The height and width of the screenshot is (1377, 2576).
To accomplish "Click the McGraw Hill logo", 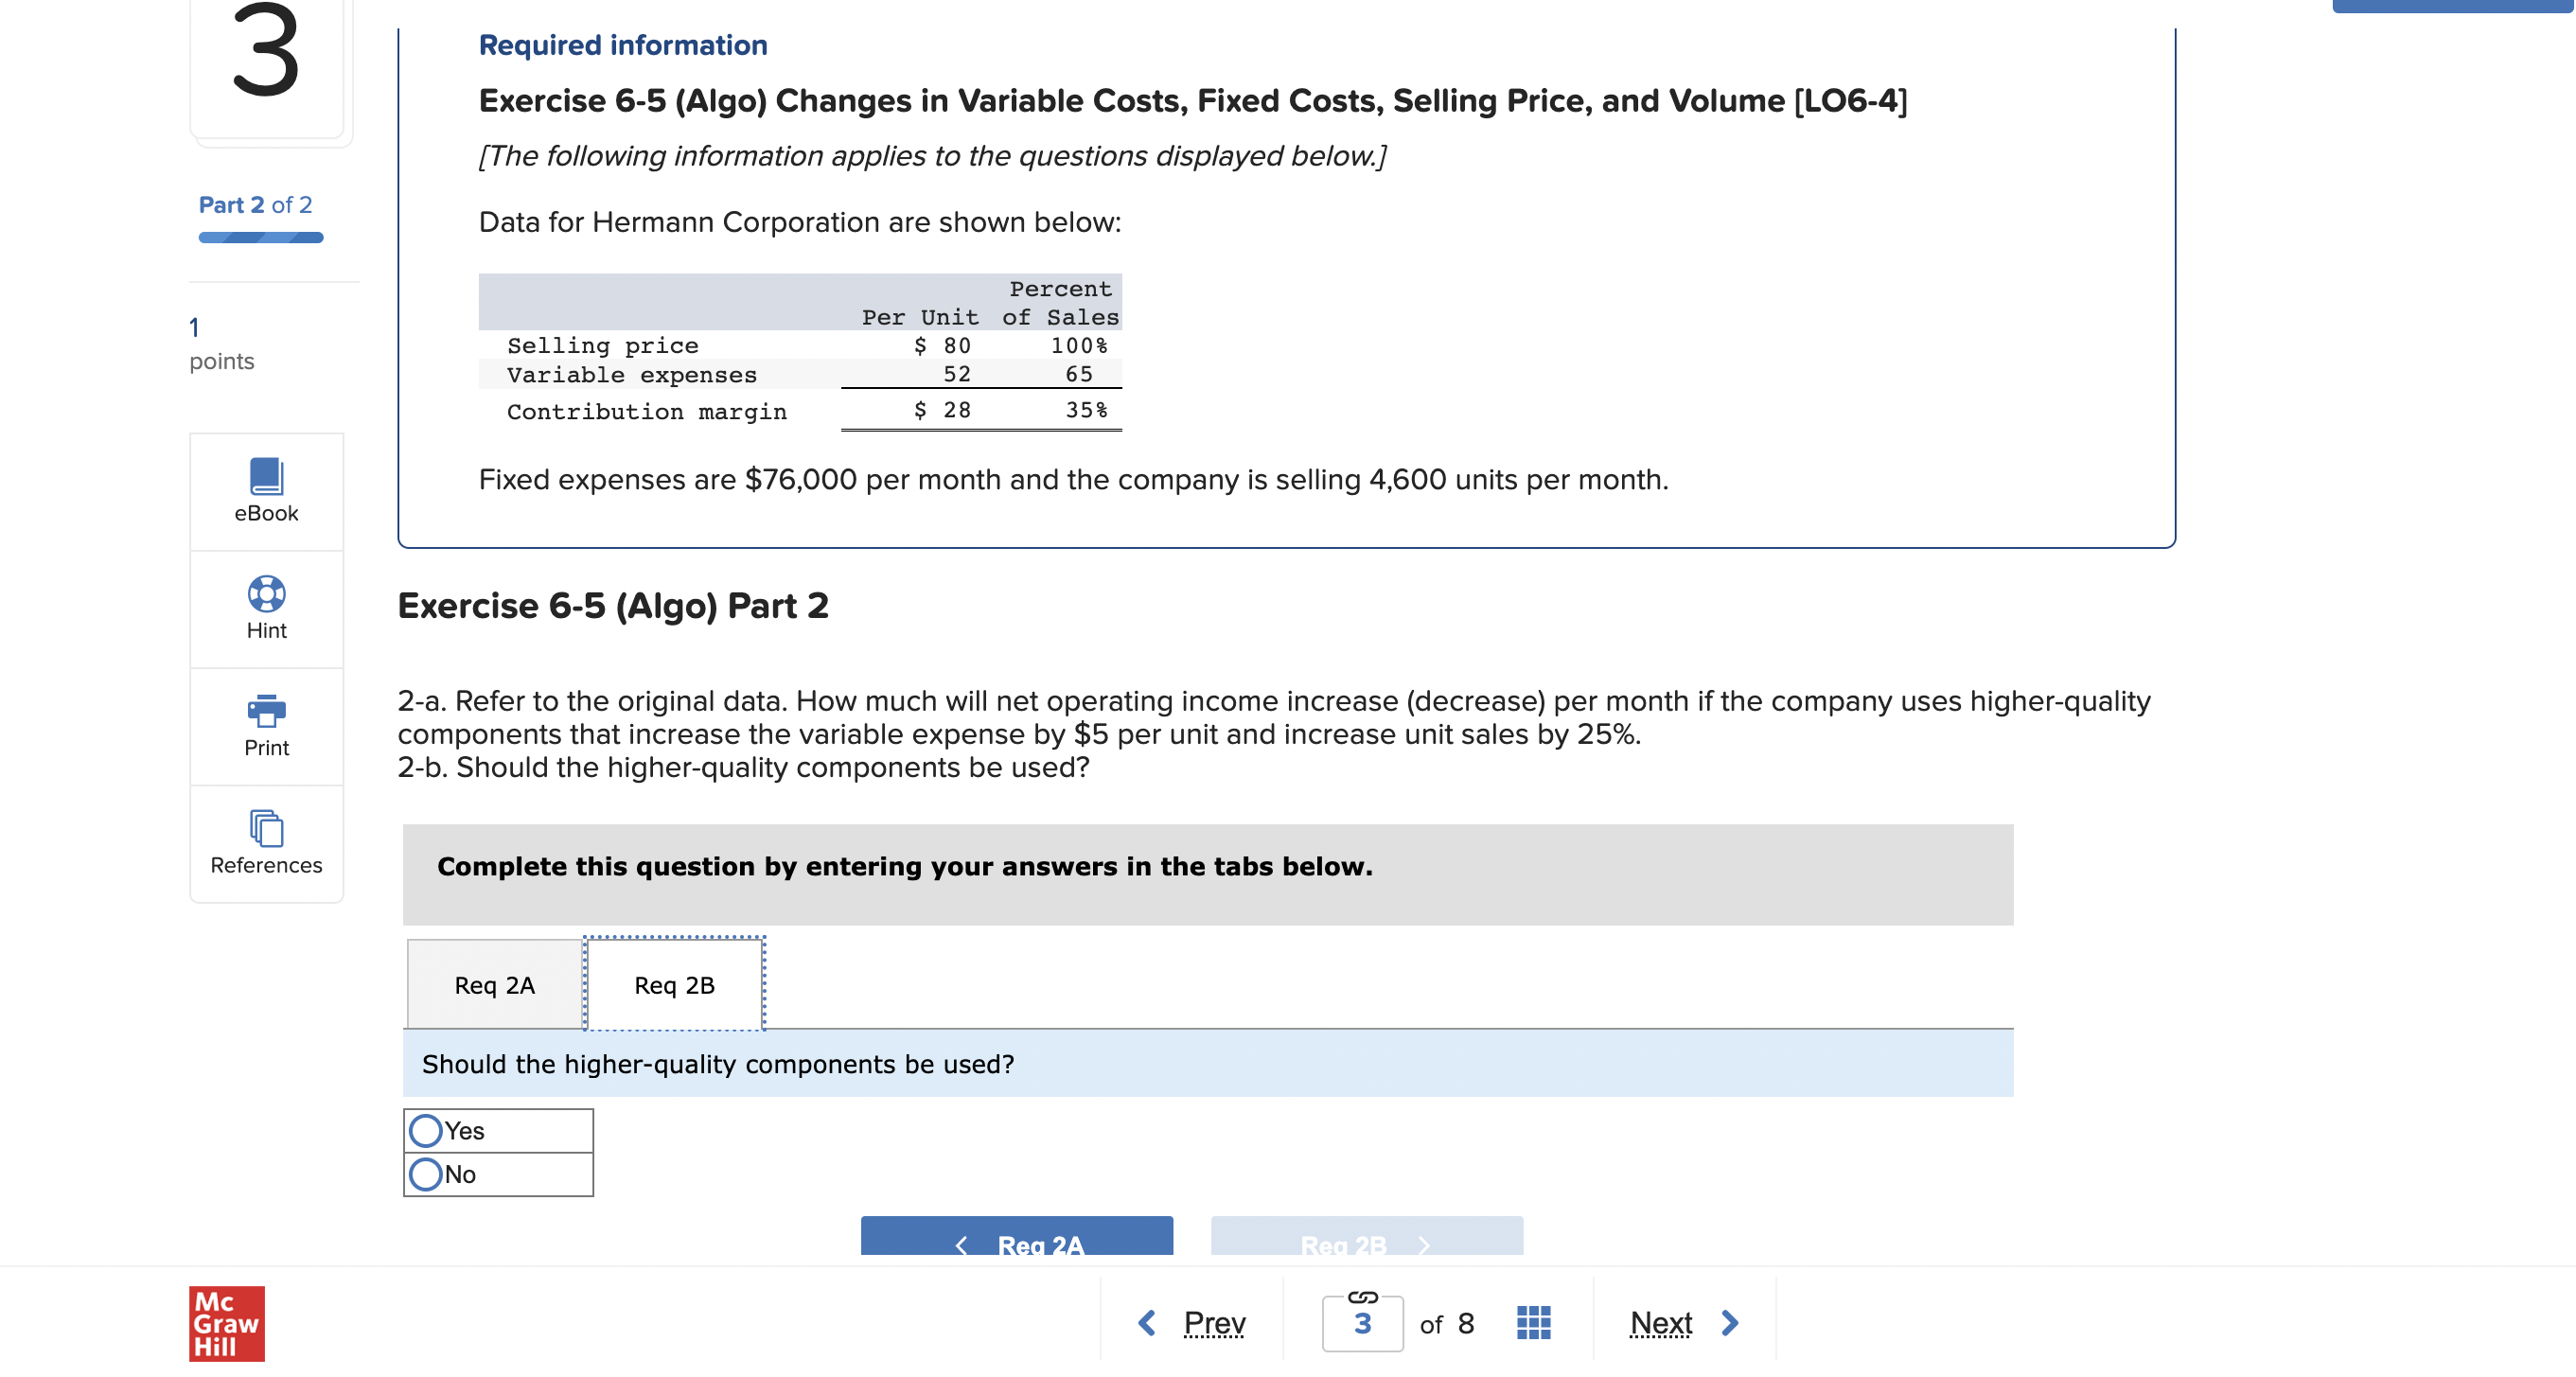I will (227, 1322).
